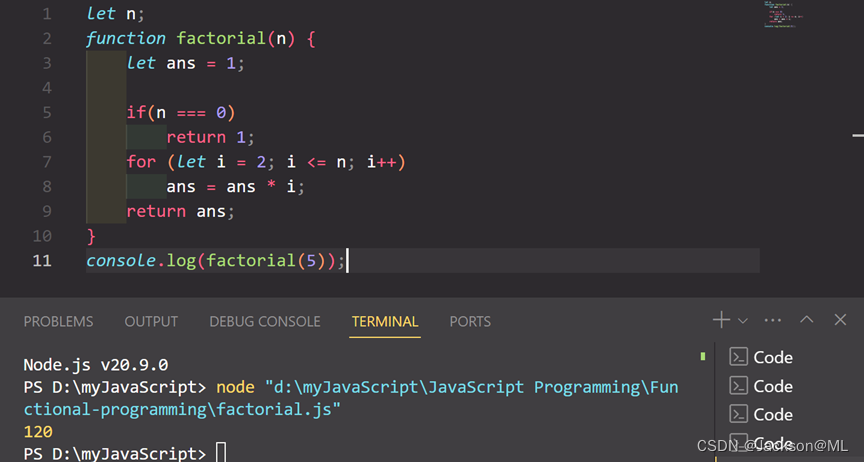Open the terminal launch profile dropdown chevron
Screen dimensions: 864x462
743,321
